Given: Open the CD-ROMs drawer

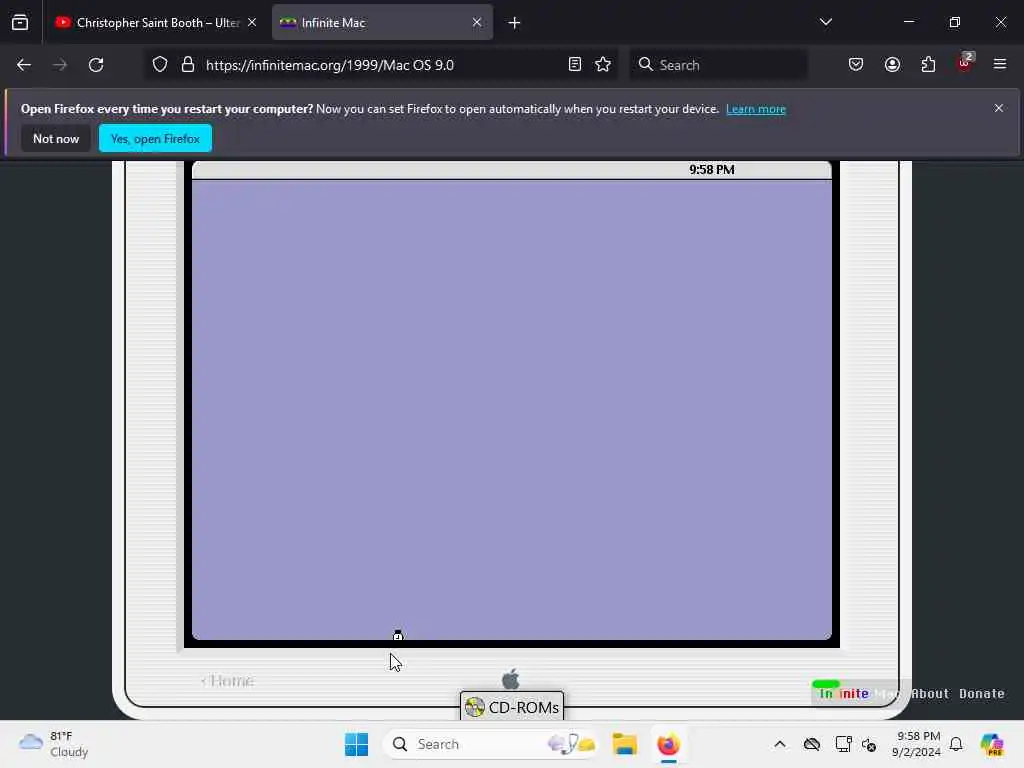Looking at the screenshot, I should pos(512,707).
